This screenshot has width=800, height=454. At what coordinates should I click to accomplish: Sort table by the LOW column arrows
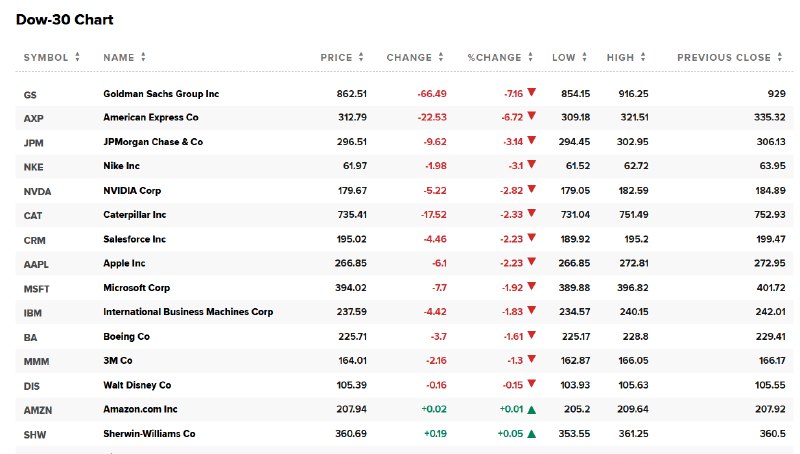click(584, 57)
